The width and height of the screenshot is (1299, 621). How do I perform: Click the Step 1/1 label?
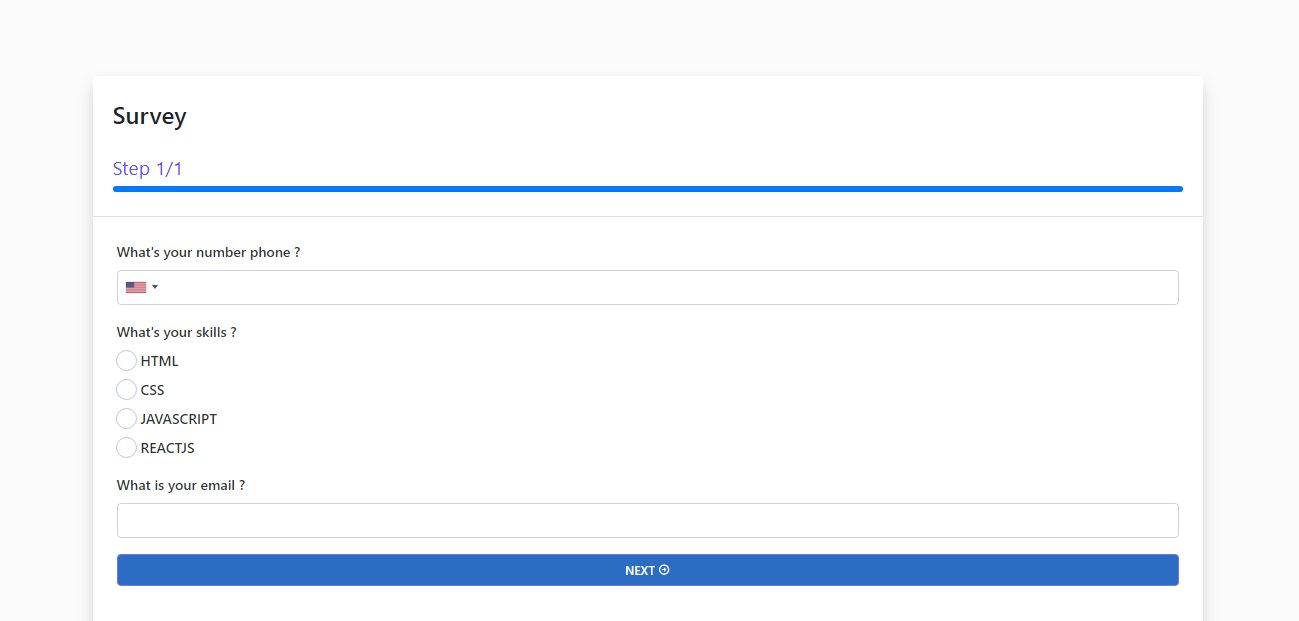pyautogui.click(x=148, y=168)
